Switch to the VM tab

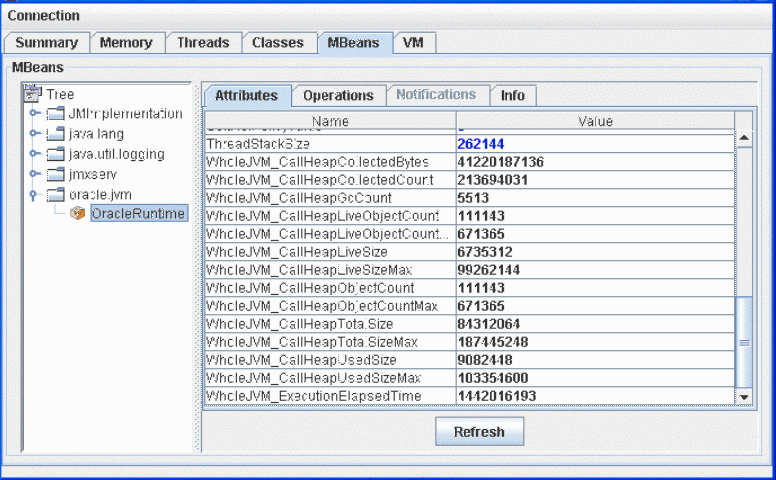(413, 43)
